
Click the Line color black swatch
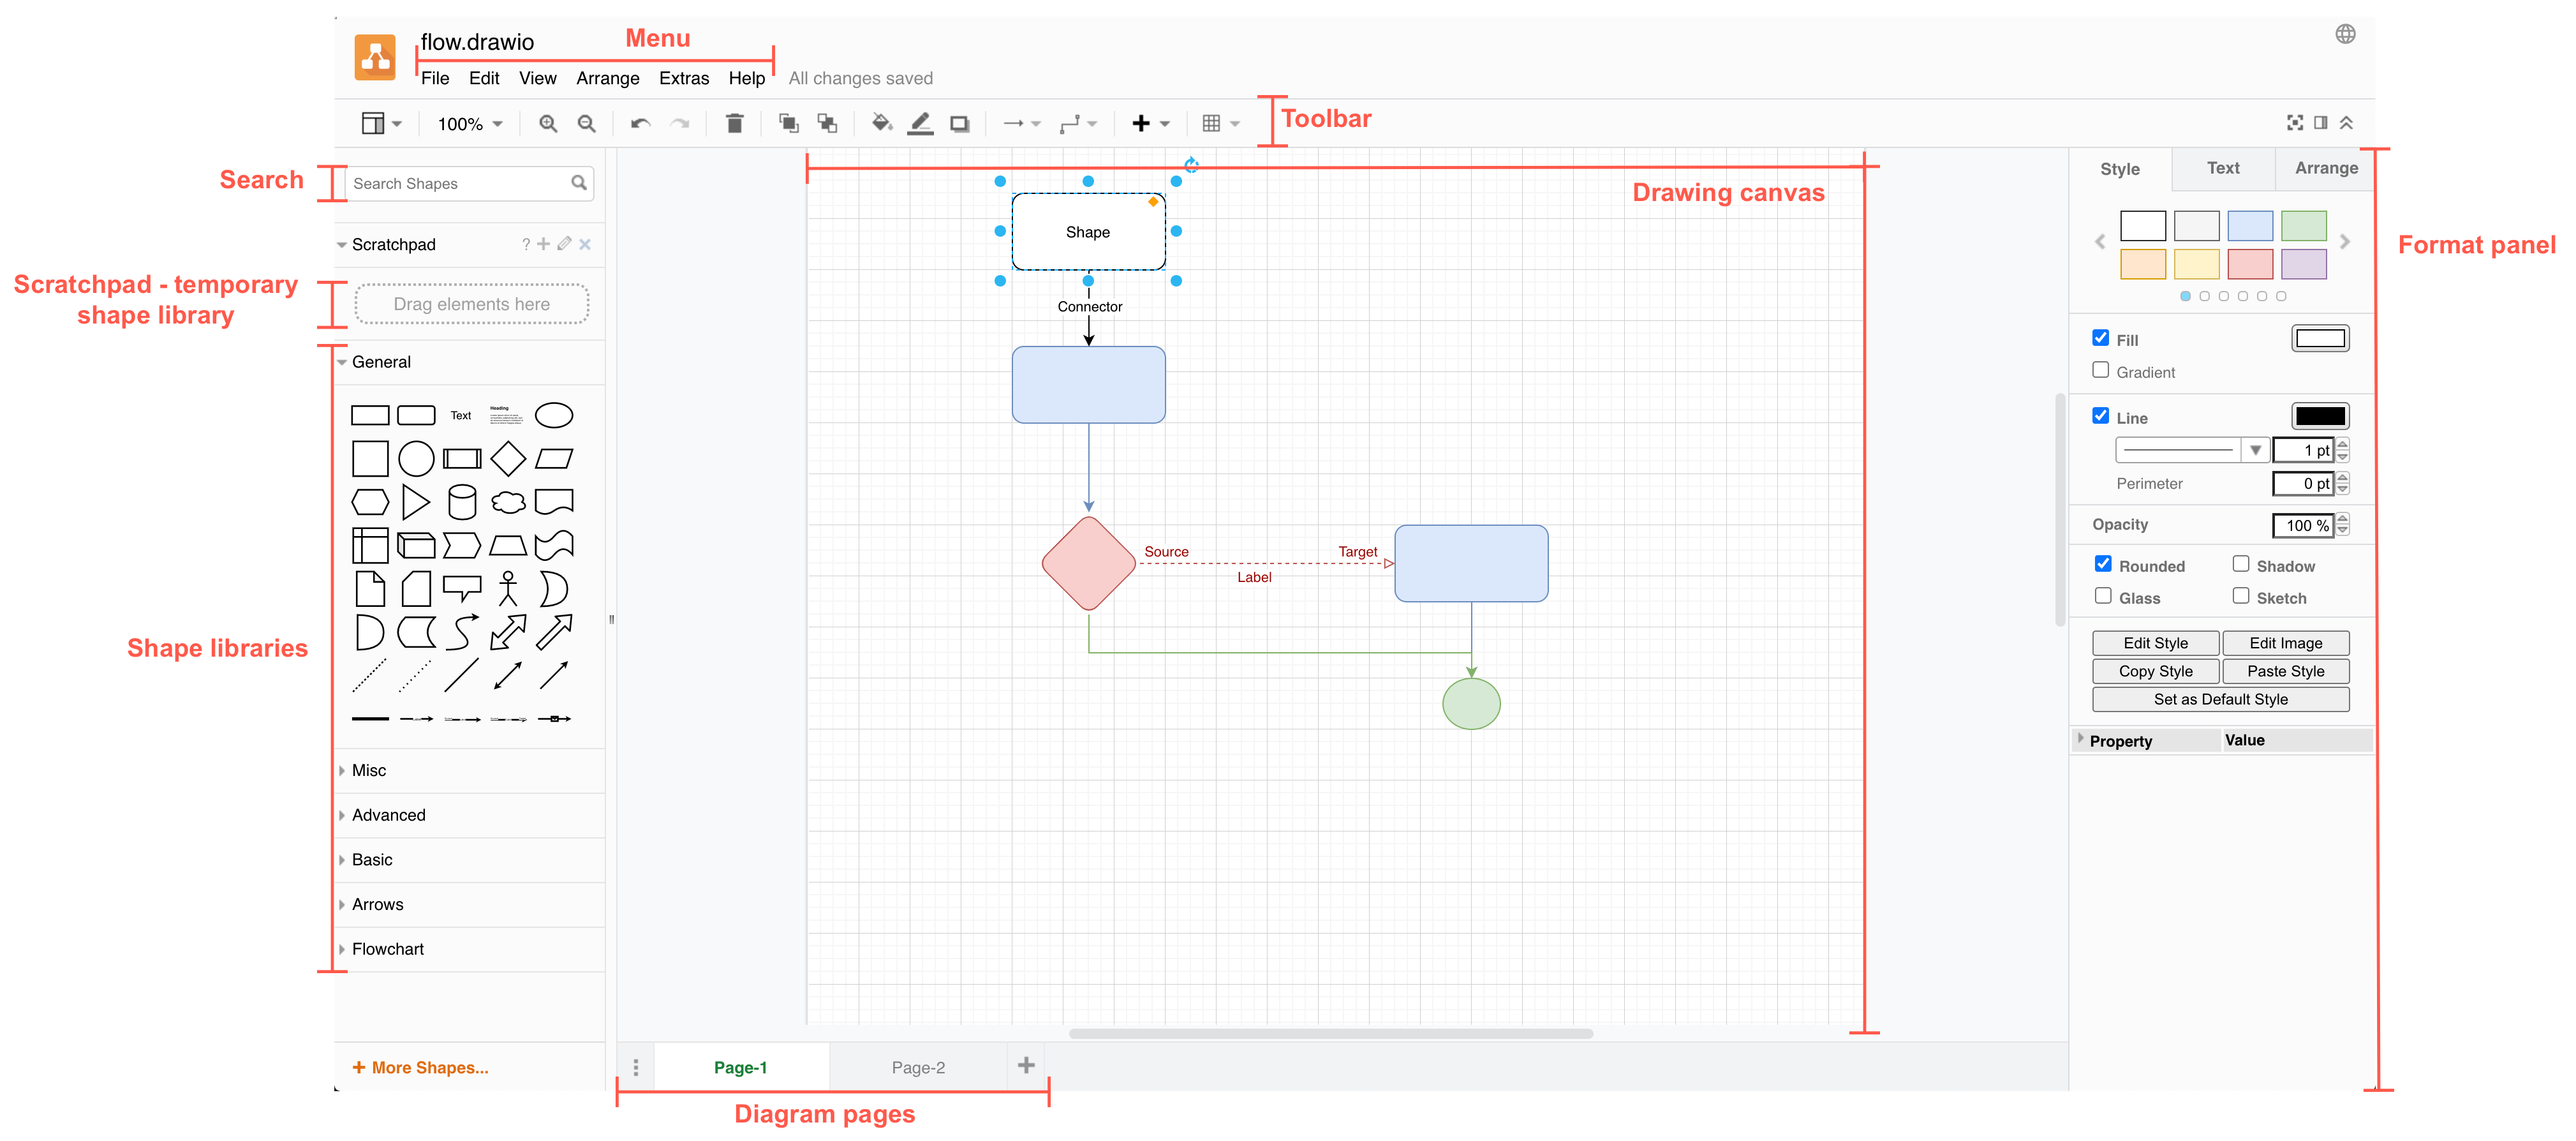coord(2316,416)
